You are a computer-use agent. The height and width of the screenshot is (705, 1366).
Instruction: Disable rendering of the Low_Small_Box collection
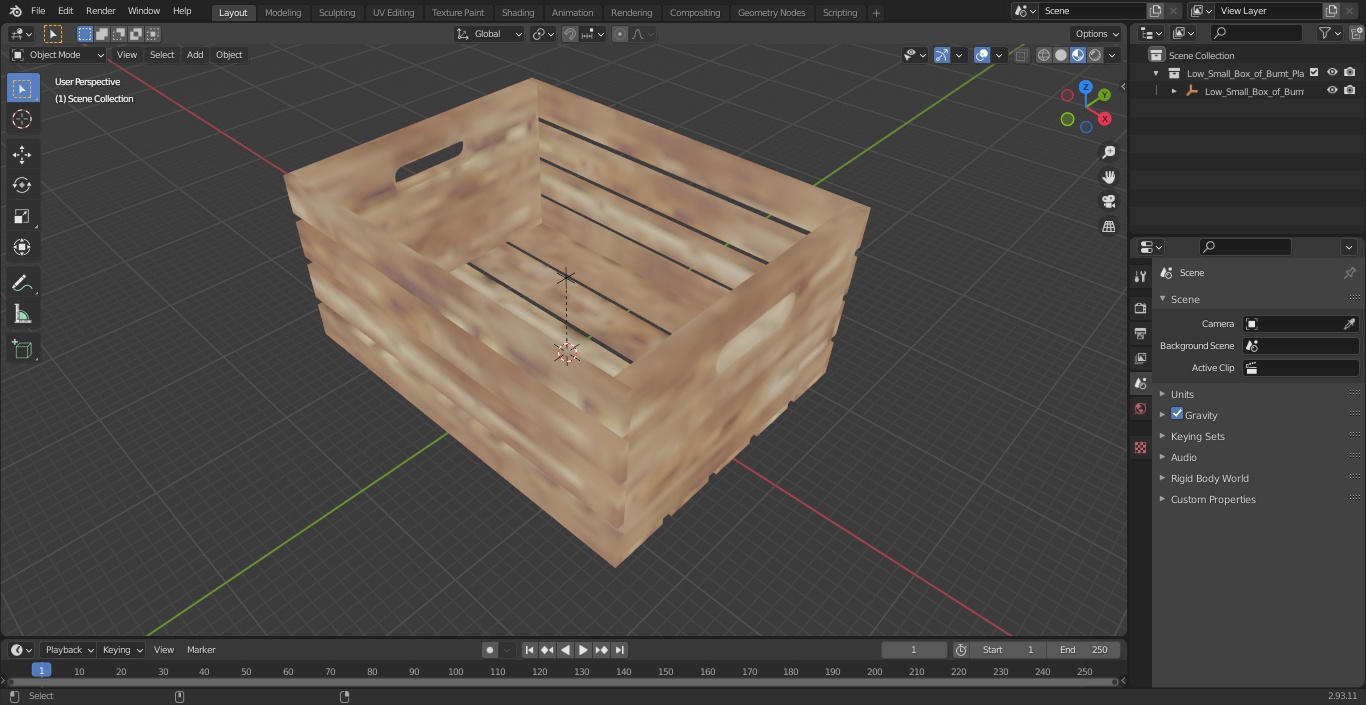point(1350,72)
